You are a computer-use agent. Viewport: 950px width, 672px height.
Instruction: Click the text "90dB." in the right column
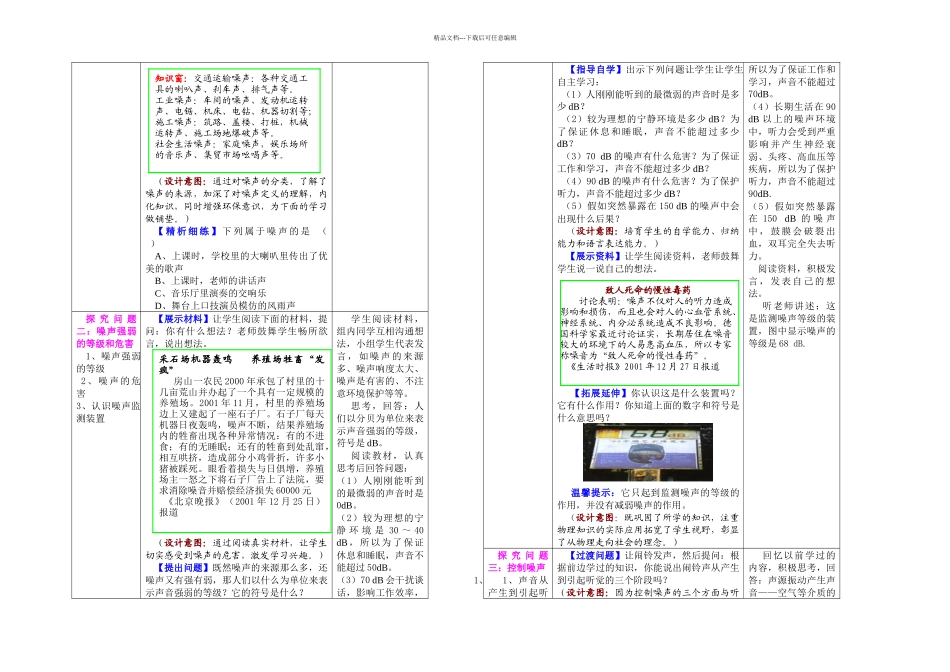(x=760, y=193)
